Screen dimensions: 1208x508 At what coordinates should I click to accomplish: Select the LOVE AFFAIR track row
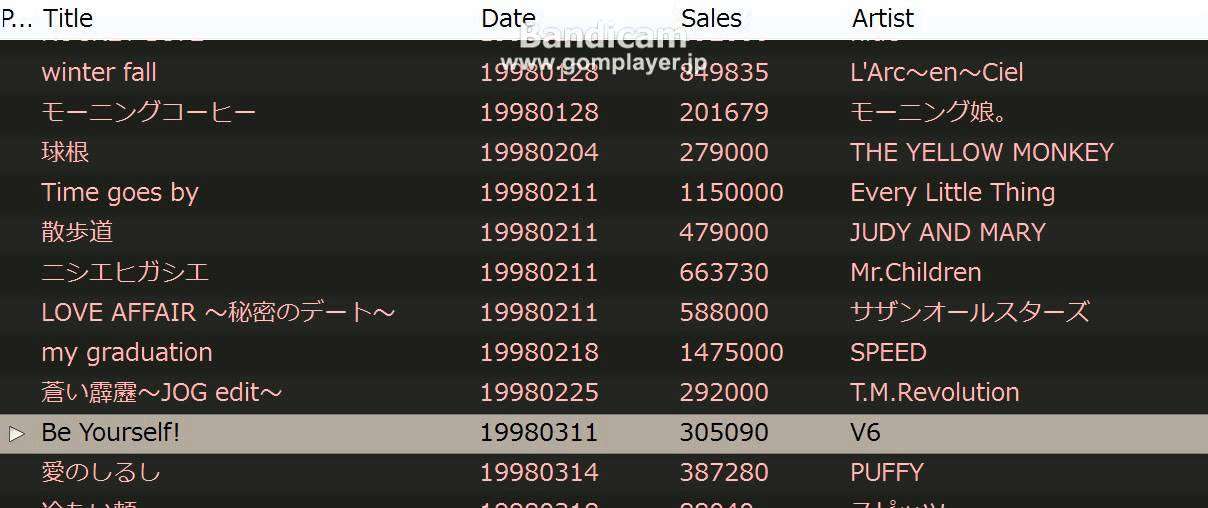click(604, 312)
